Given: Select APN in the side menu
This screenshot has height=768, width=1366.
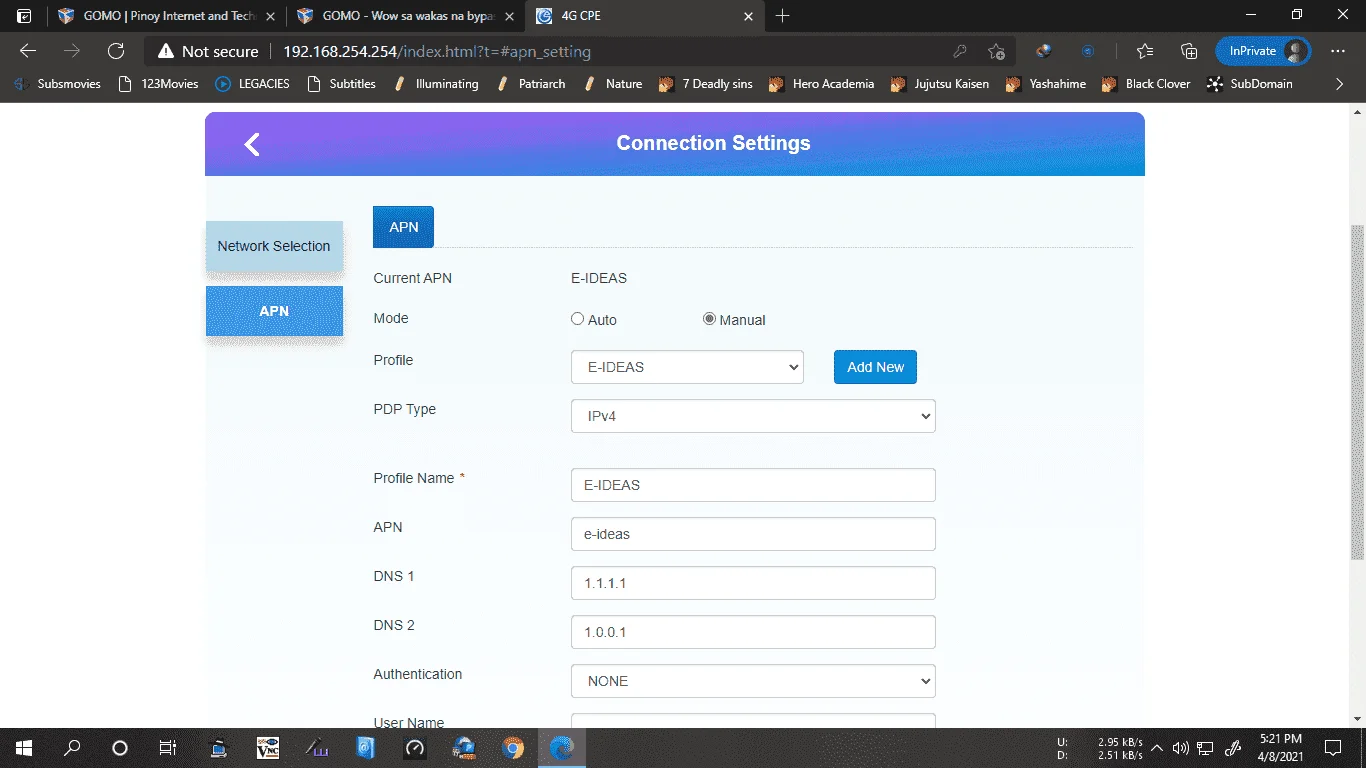Looking at the screenshot, I should pos(274,311).
